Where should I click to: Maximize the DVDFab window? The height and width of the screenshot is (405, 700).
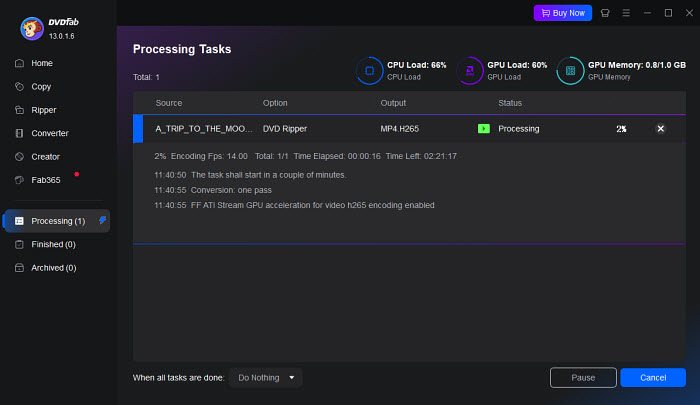[x=668, y=13]
